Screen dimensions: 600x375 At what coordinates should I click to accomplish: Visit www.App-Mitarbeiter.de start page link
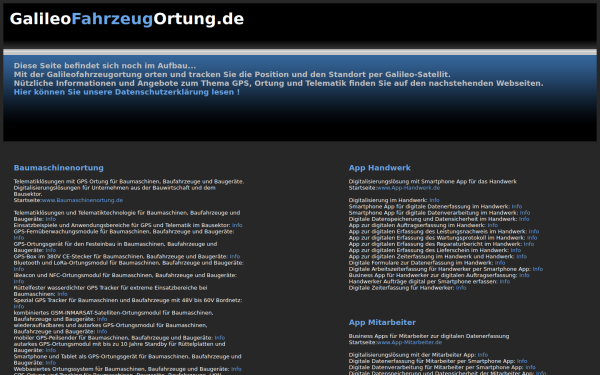(409, 342)
